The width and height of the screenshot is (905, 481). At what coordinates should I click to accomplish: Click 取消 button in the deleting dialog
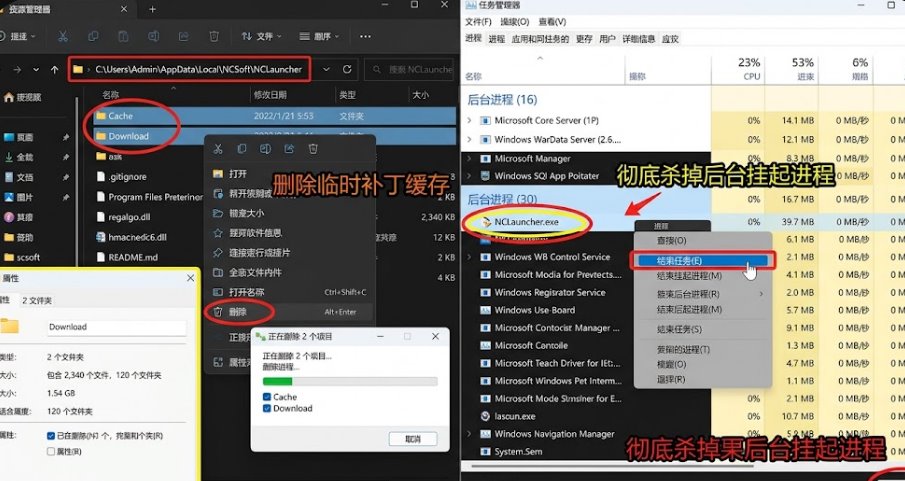pos(413,439)
